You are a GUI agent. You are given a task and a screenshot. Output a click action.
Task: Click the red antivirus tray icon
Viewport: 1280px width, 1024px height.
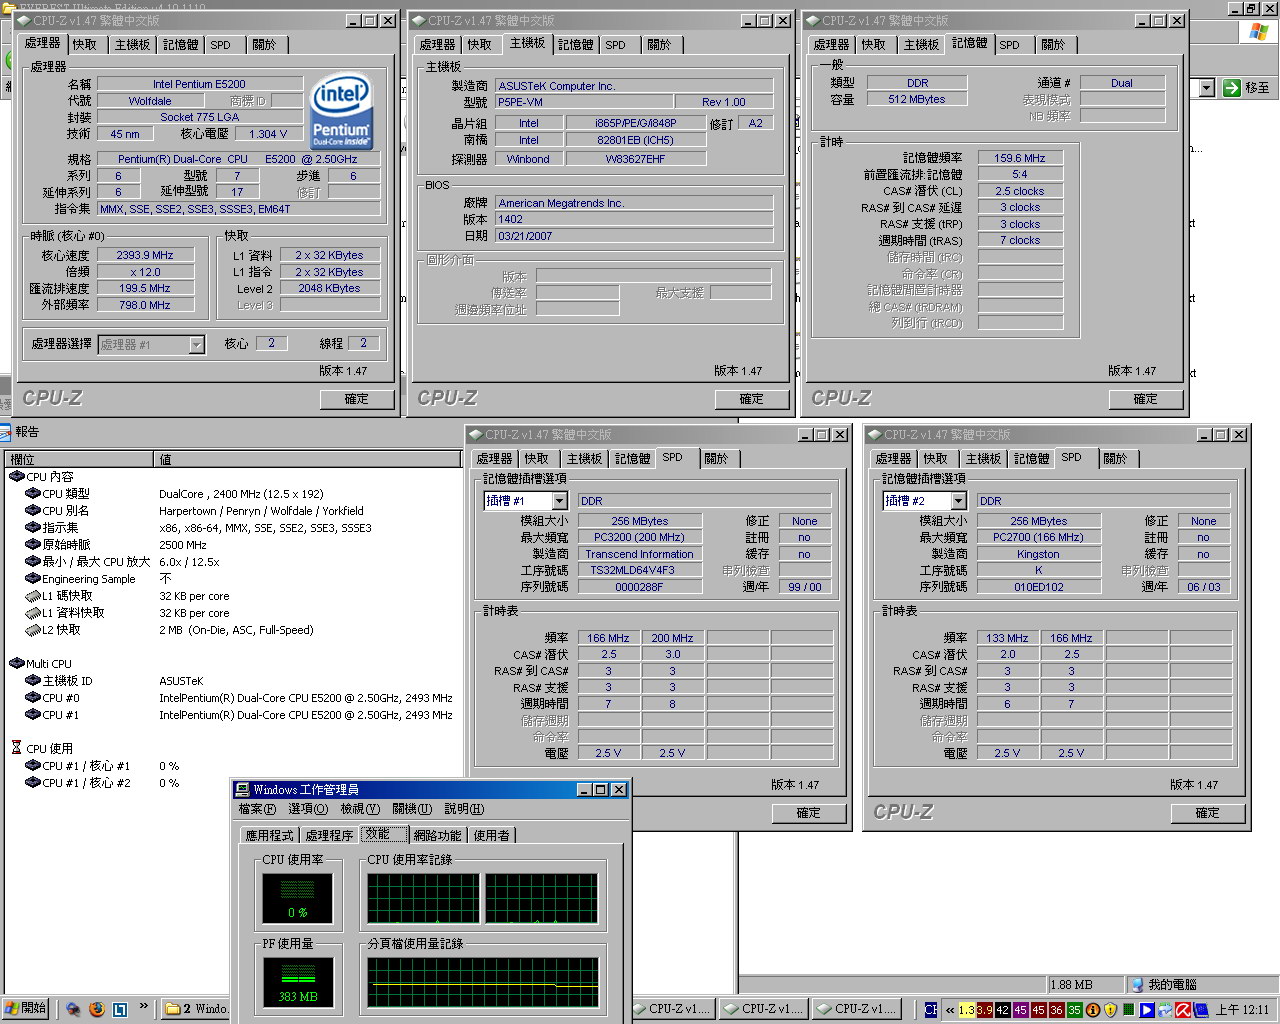[1183, 1010]
